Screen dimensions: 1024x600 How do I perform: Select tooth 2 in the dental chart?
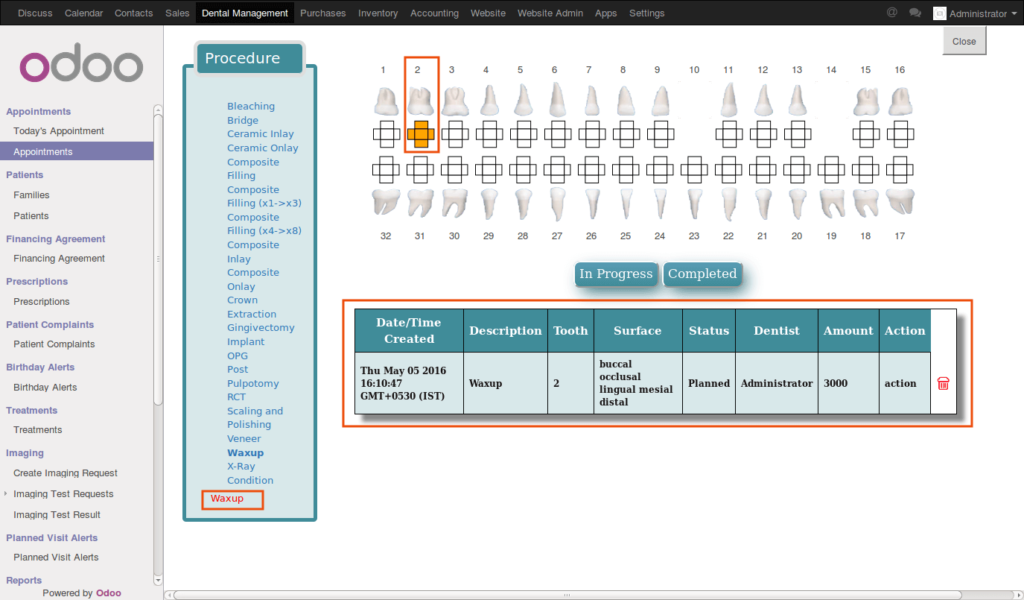point(420,97)
